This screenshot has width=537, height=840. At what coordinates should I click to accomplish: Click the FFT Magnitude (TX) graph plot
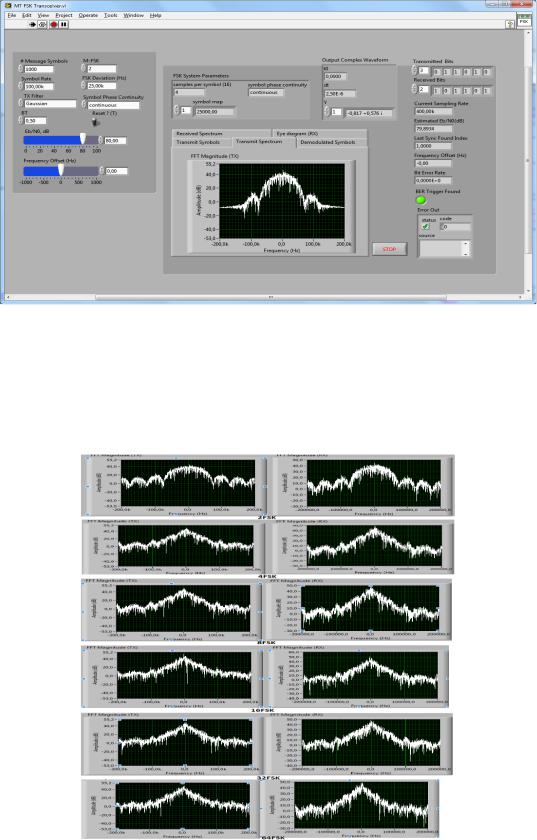[x=282, y=201]
